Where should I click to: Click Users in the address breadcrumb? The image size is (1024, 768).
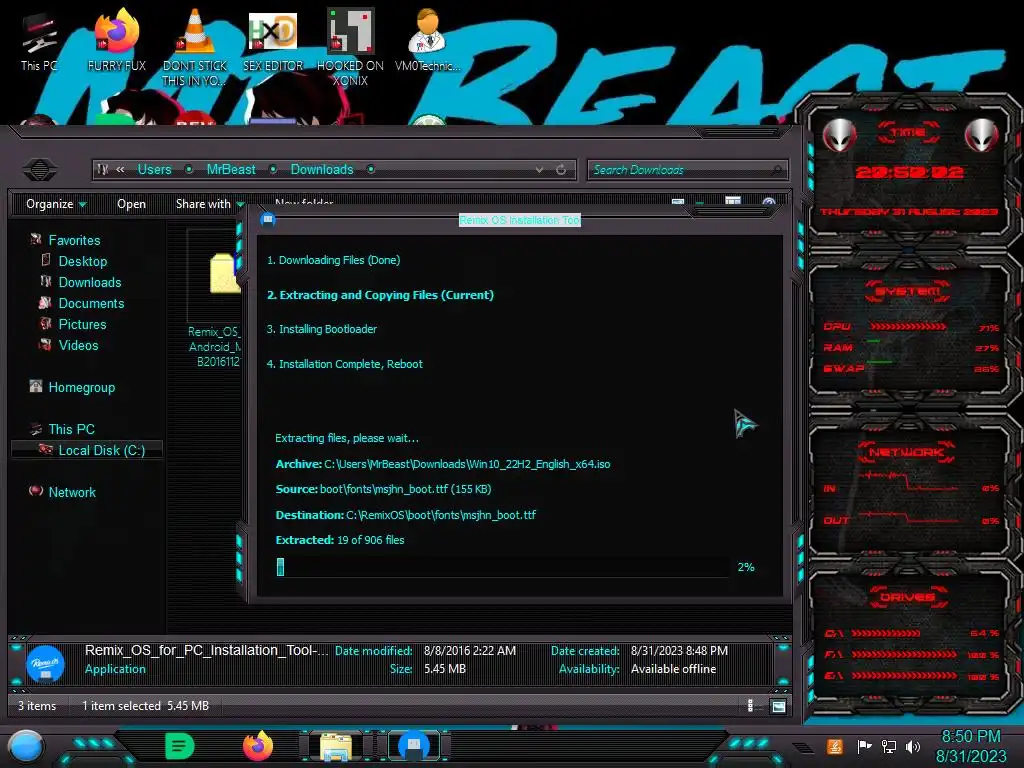coord(154,170)
